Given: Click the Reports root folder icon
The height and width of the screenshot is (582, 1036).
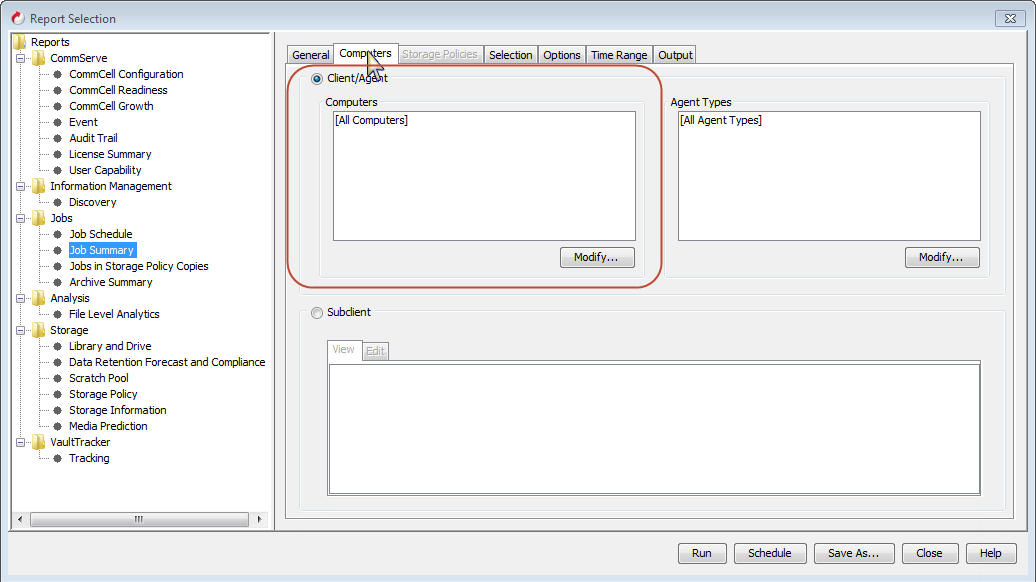Looking at the screenshot, I should (20, 42).
